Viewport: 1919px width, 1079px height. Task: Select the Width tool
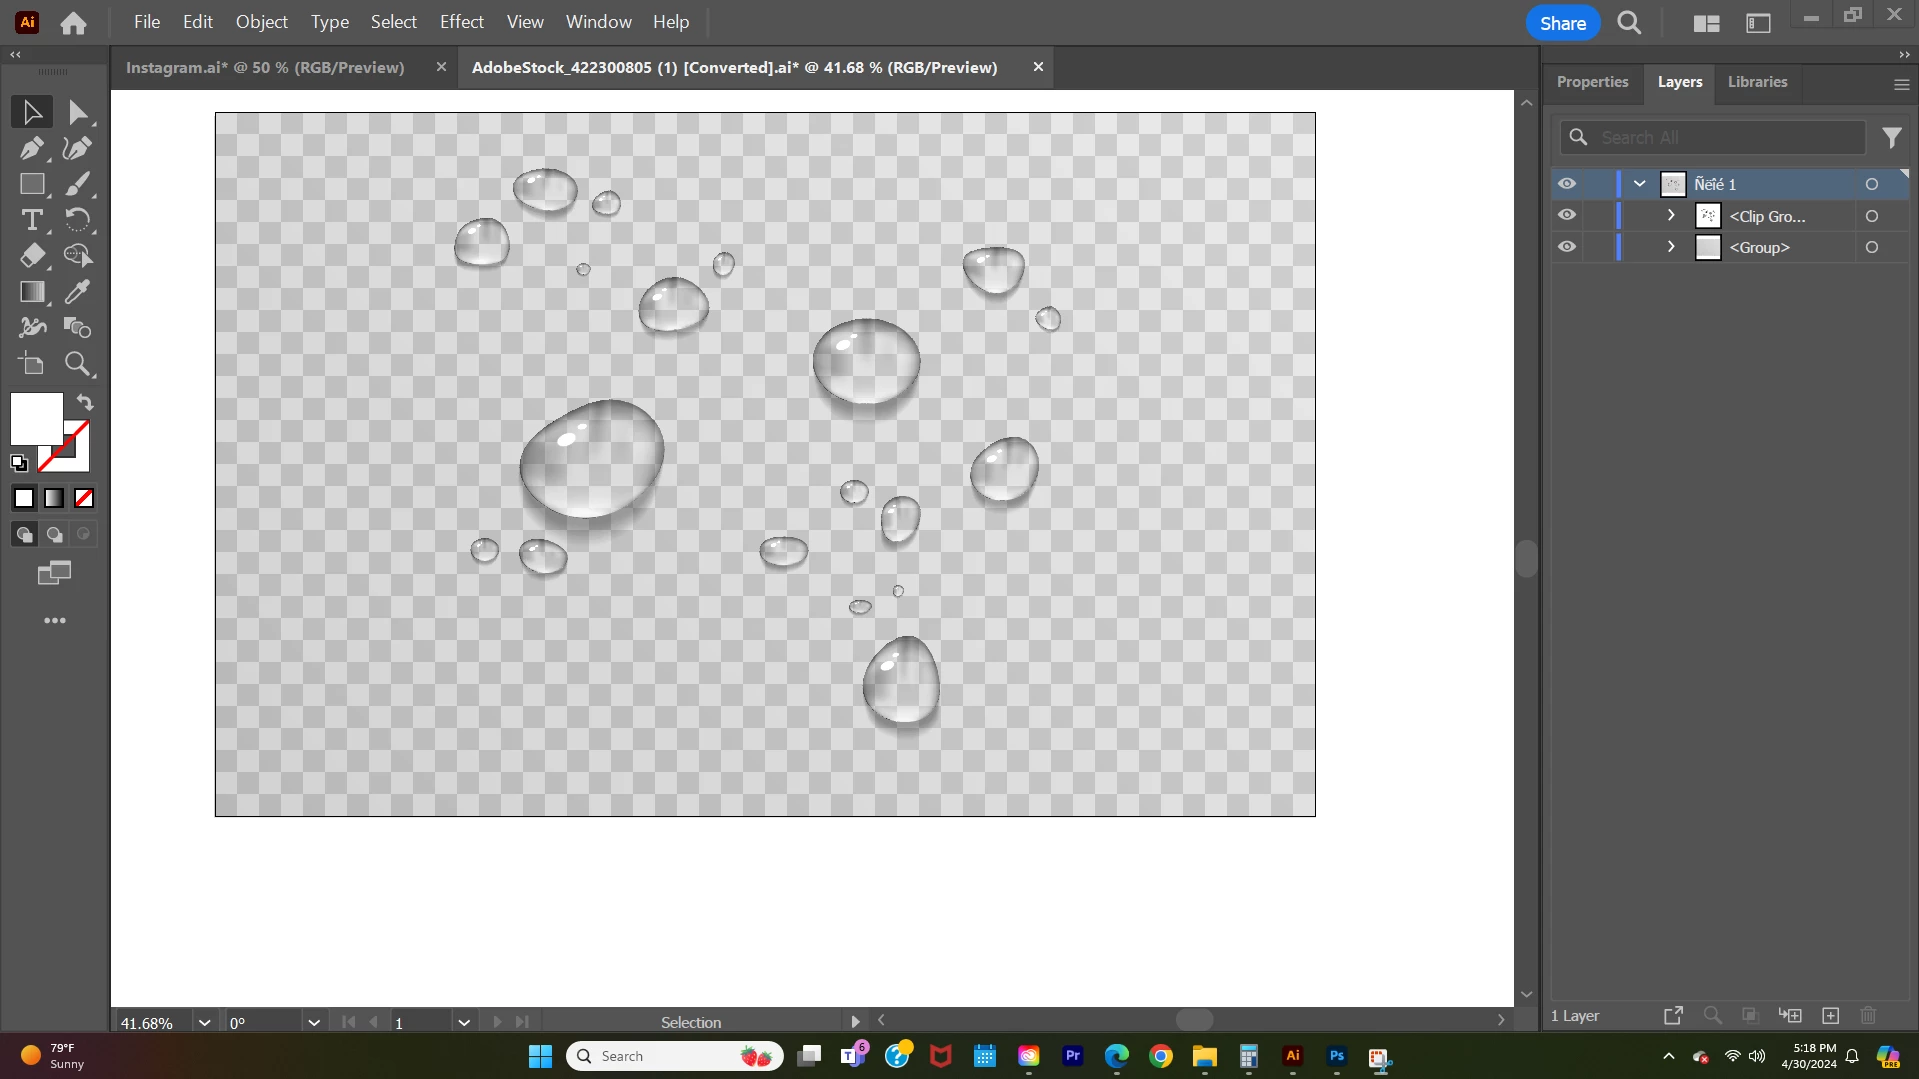pyautogui.click(x=32, y=328)
